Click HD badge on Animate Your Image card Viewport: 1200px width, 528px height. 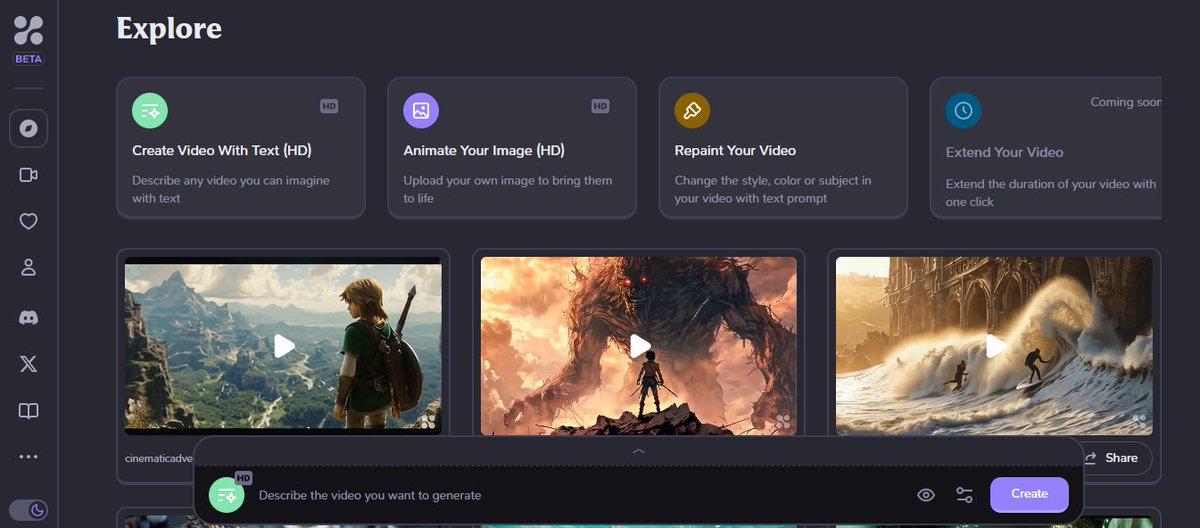(600, 105)
